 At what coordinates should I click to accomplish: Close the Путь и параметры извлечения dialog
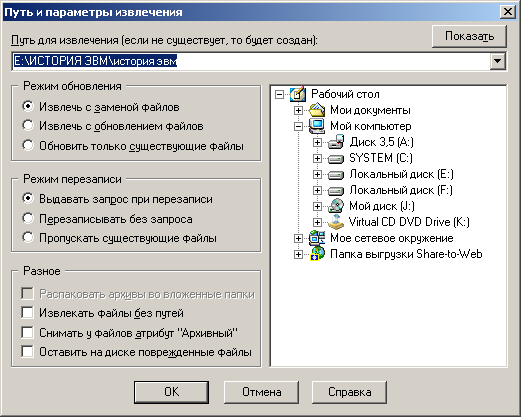click(x=508, y=12)
